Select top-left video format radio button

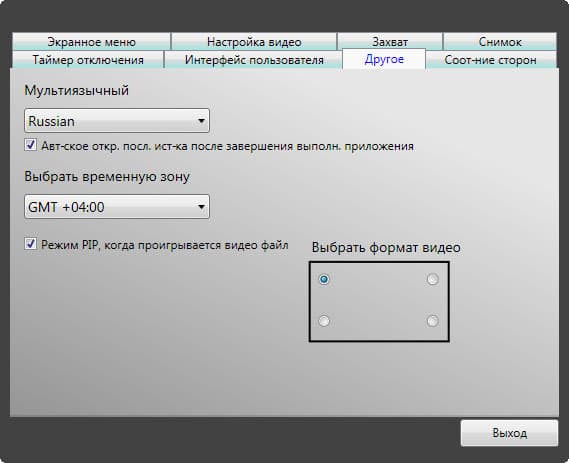coord(324,279)
